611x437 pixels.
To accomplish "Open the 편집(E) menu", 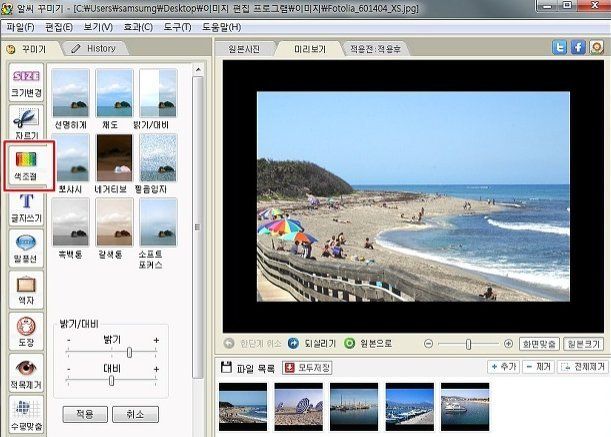I will [x=59, y=27].
